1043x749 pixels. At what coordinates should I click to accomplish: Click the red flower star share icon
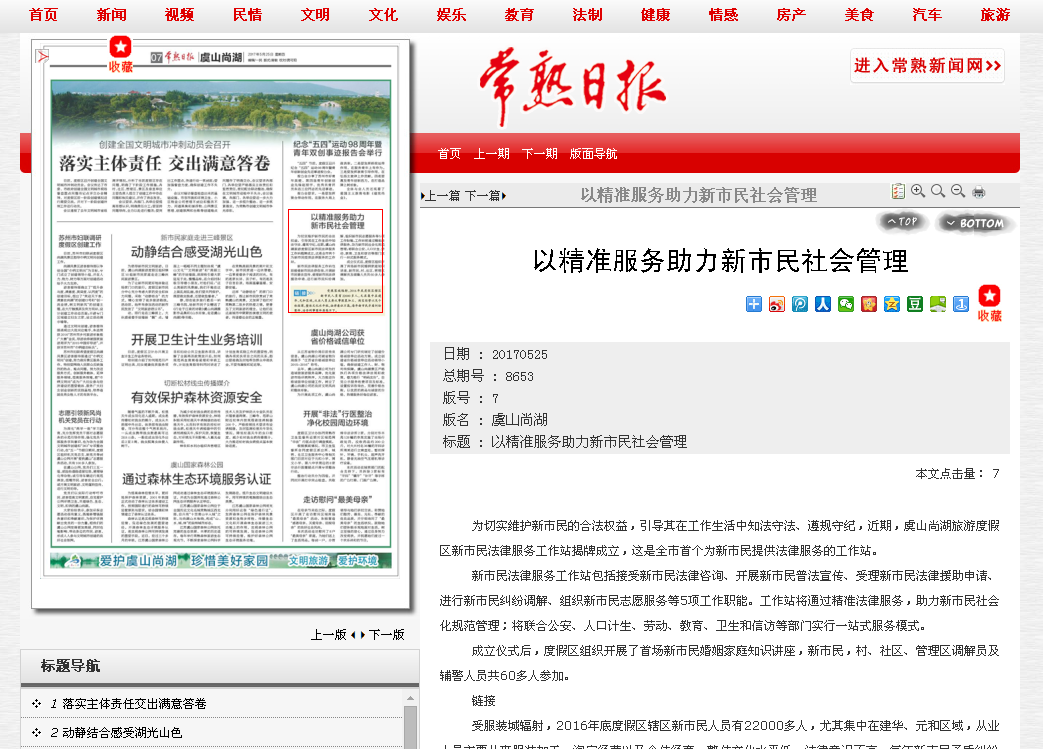tap(869, 304)
